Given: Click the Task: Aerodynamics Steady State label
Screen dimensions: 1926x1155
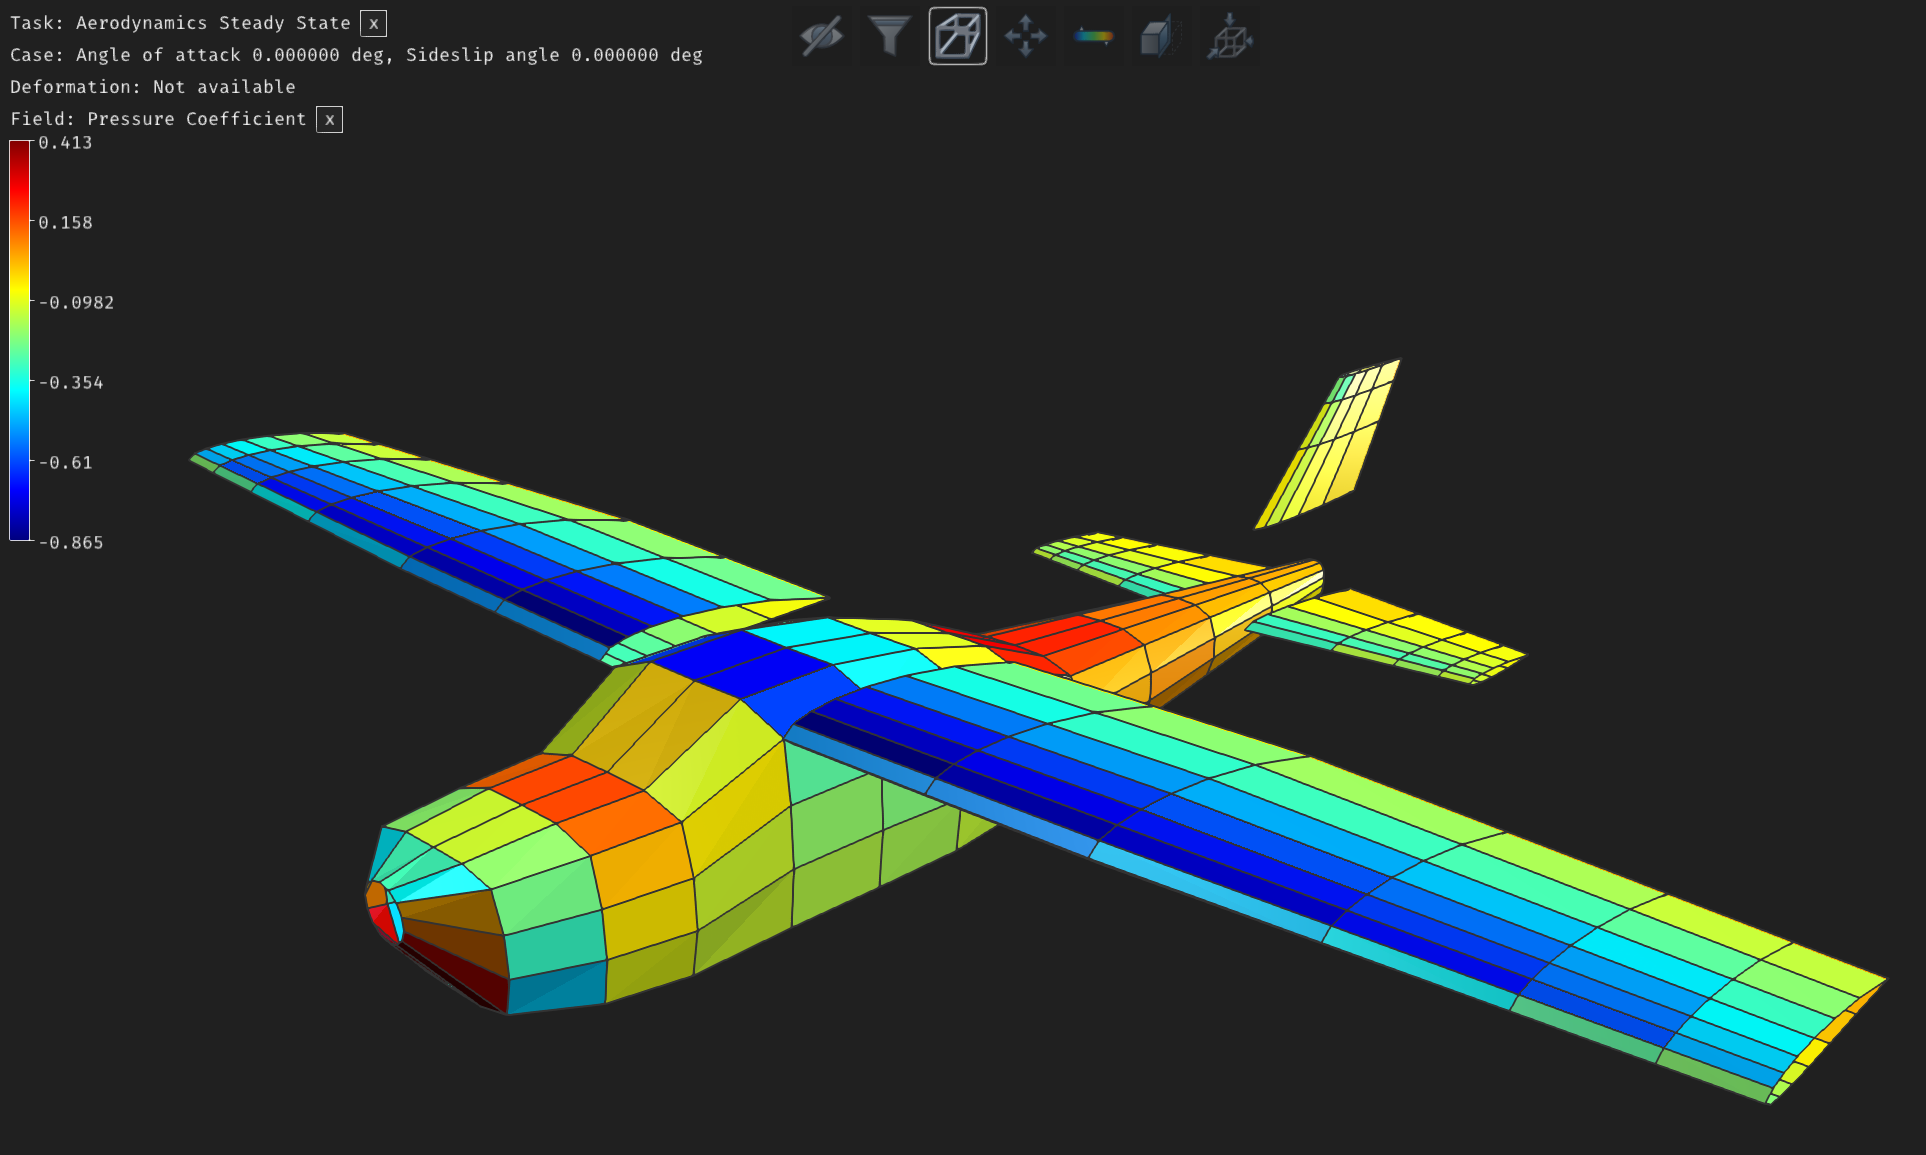Looking at the screenshot, I should pos(180,23).
